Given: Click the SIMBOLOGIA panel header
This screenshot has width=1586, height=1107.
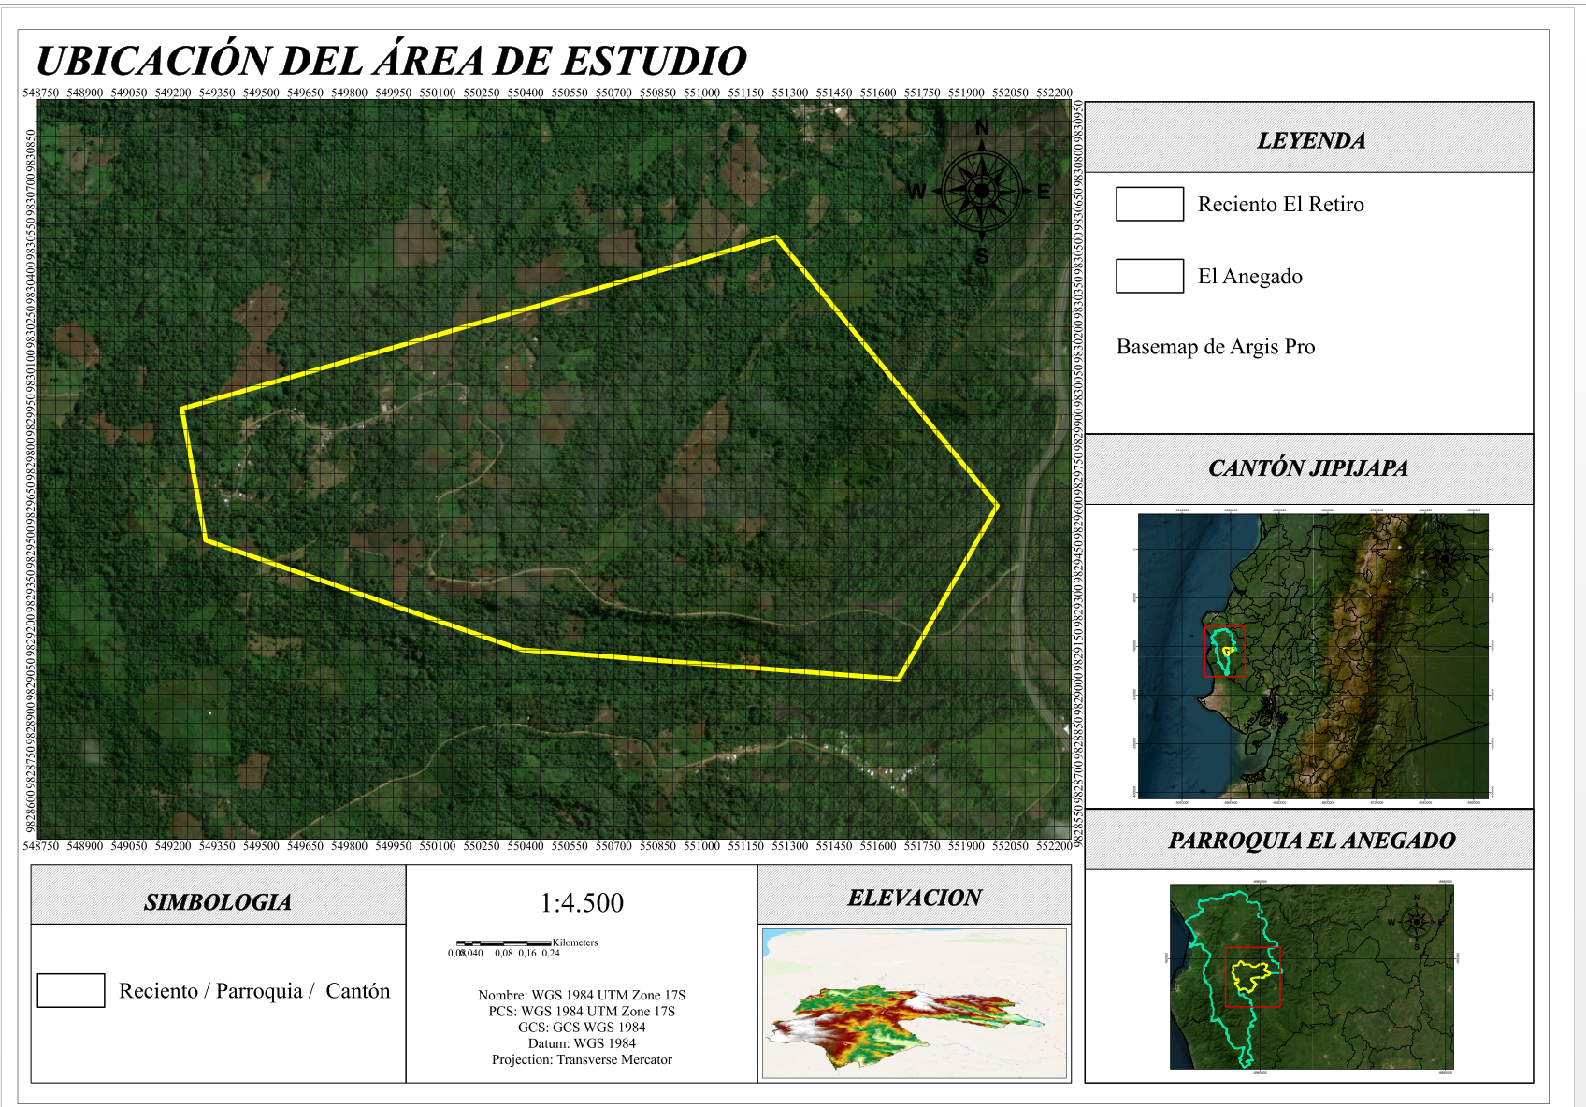Looking at the screenshot, I should coord(218,902).
